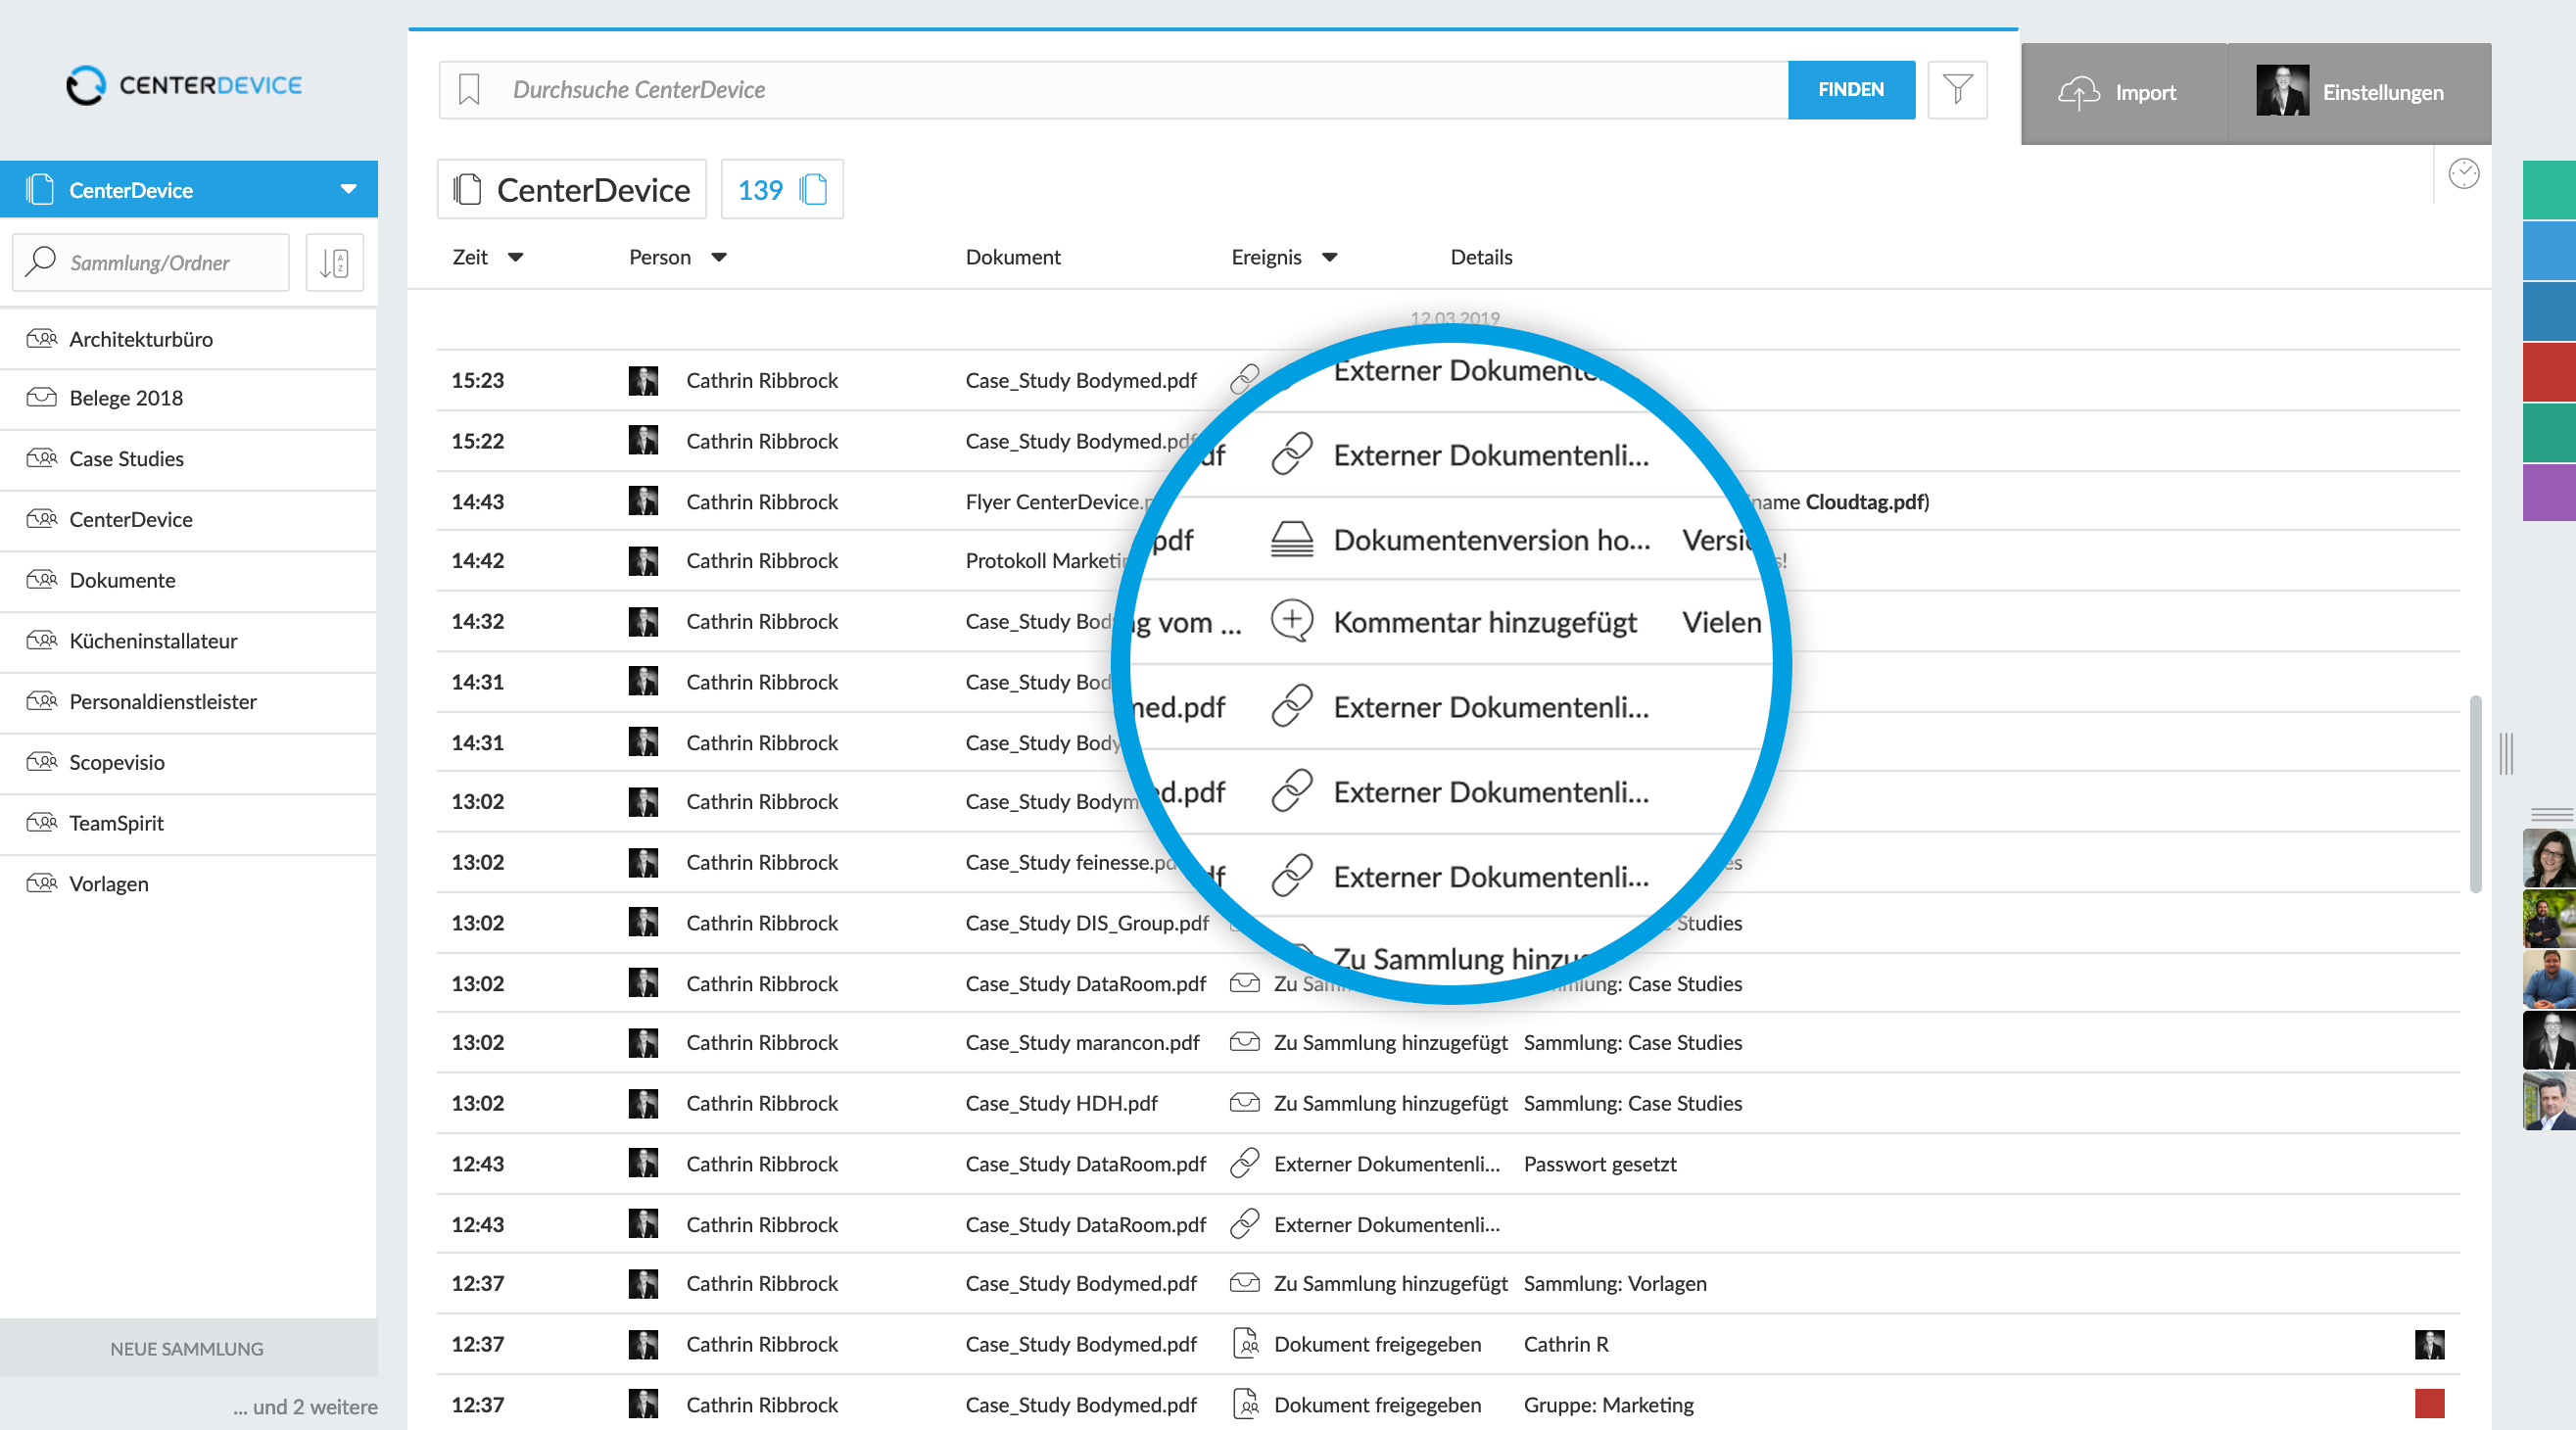Viewport: 2576px width, 1430px height.
Task: Click Cathrin Ribbrock avatar in 15:23 row
Action: click(643, 380)
